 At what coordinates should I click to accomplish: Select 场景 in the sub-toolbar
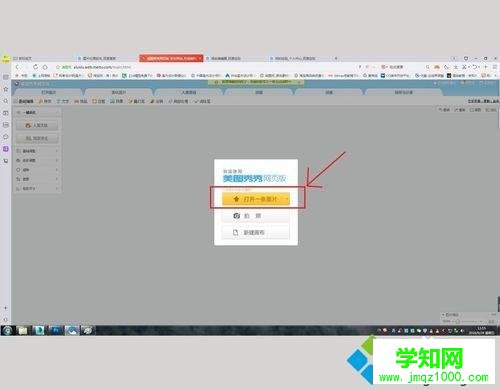(117, 101)
